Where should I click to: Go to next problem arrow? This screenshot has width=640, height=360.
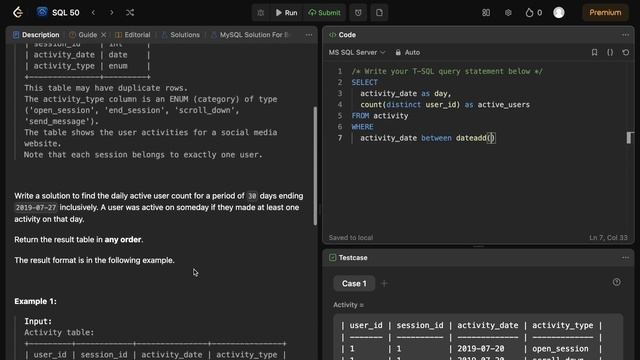111,13
